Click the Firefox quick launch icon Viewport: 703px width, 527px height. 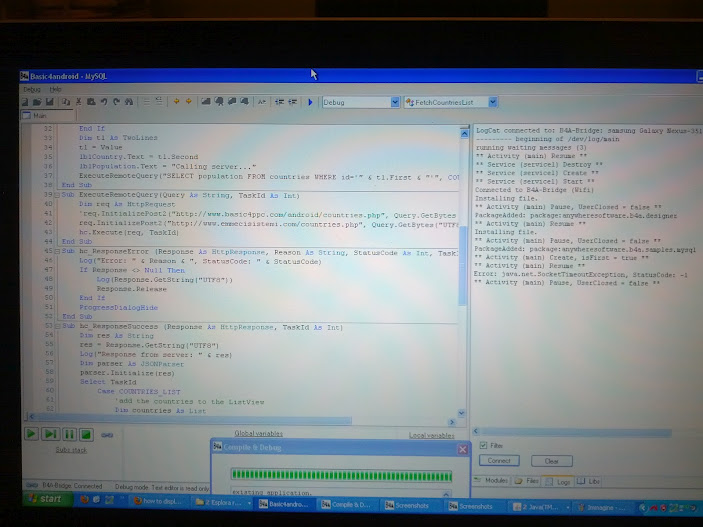coord(84,499)
